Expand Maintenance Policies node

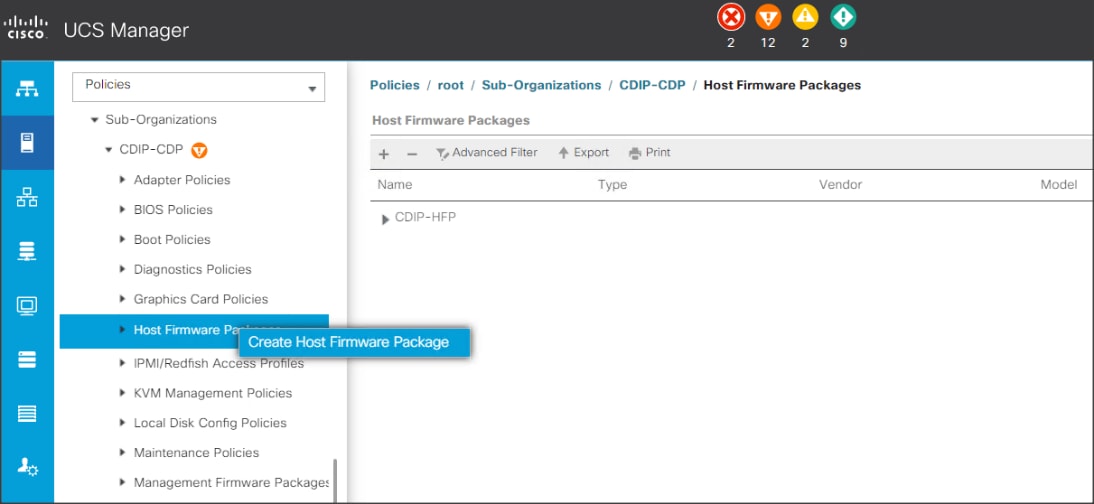click(123, 452)
